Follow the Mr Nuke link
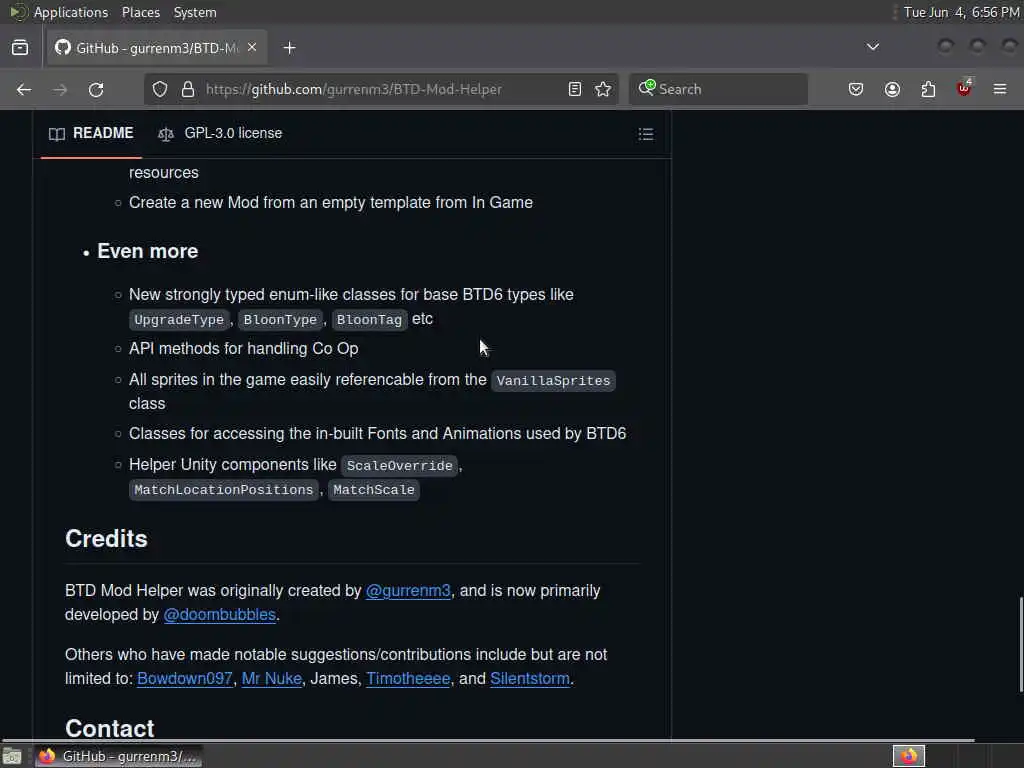The height and width of the screenshot is (768, 1024). pyautogui.click(x=272, y=679)
